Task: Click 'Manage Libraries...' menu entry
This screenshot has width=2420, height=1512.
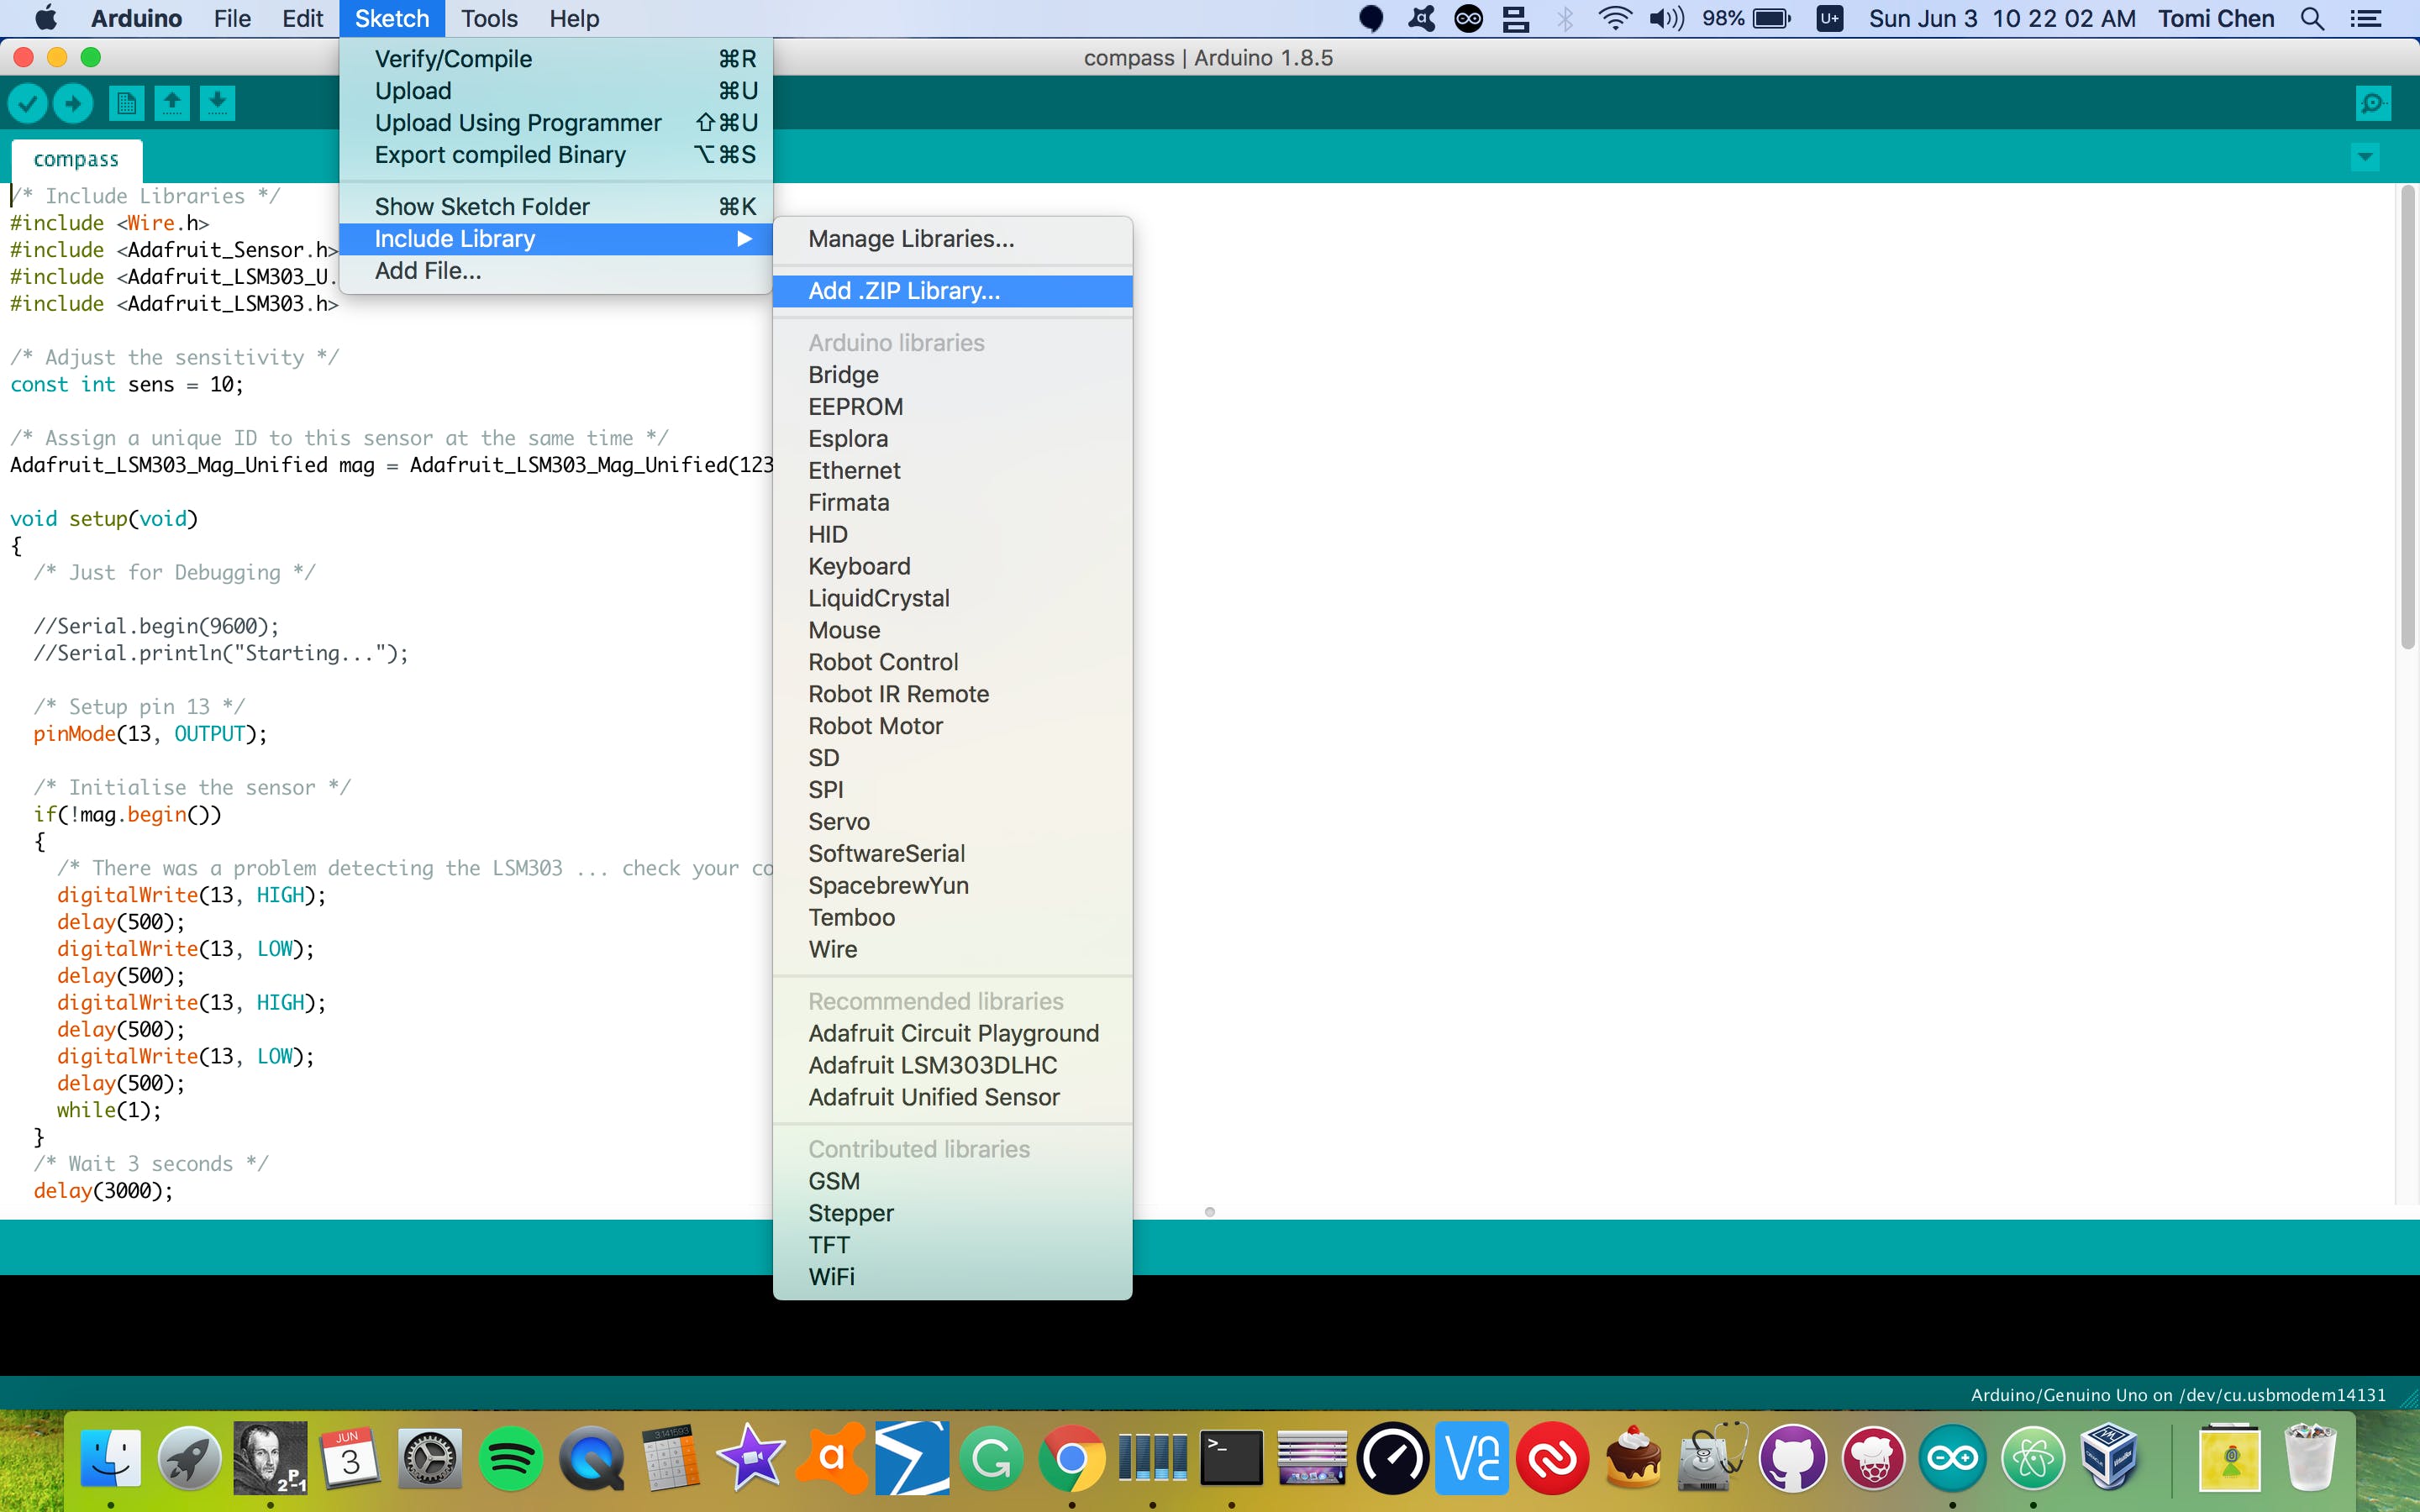Action: point(911,237)
